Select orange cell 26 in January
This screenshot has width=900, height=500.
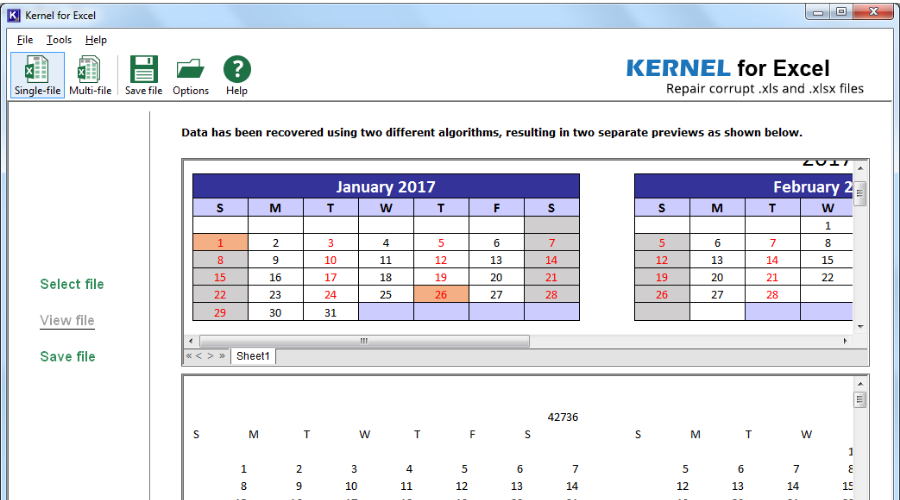[441, 294]
